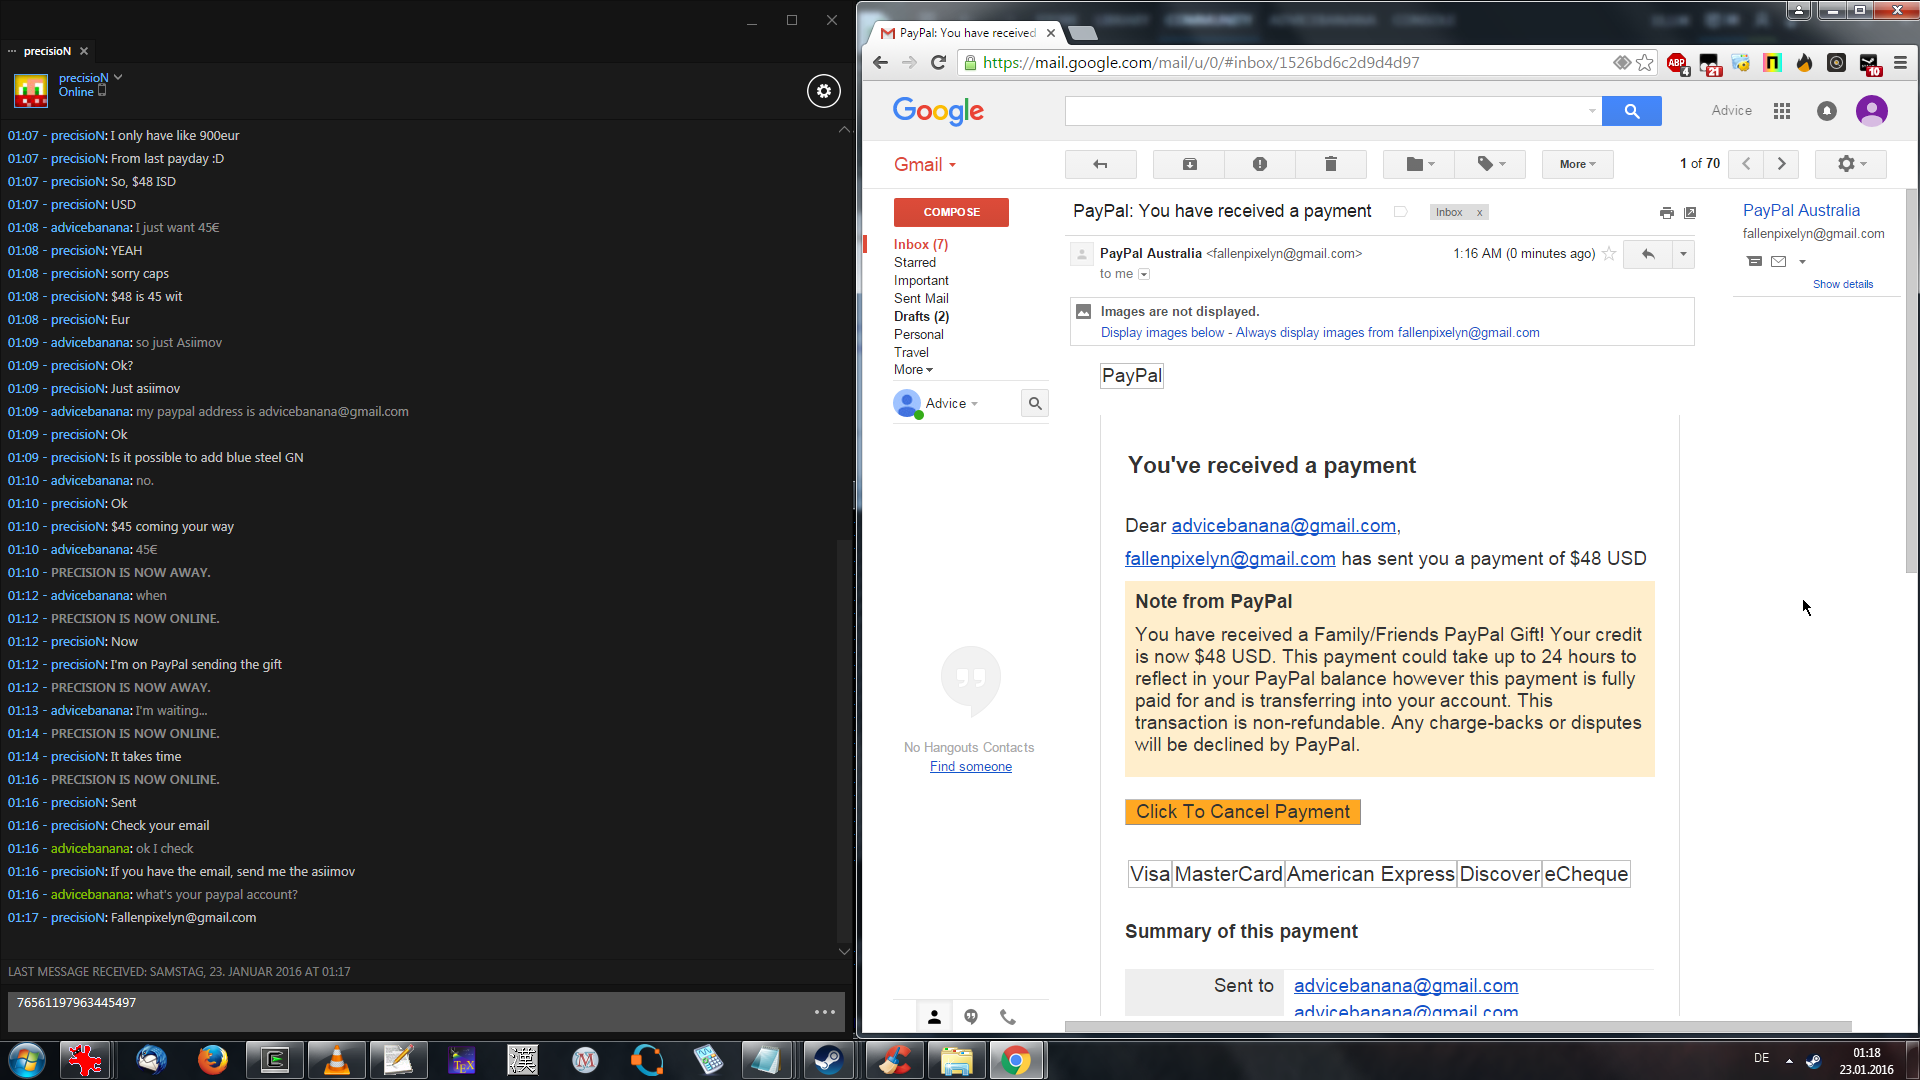
Task: Open Steam chat settings gear
Action: click(823, 91)
